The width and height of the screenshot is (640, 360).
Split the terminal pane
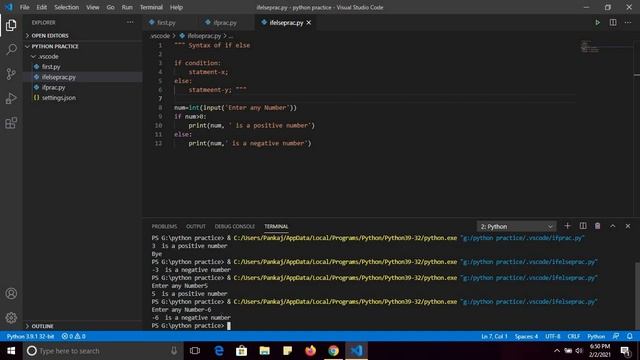583,226
